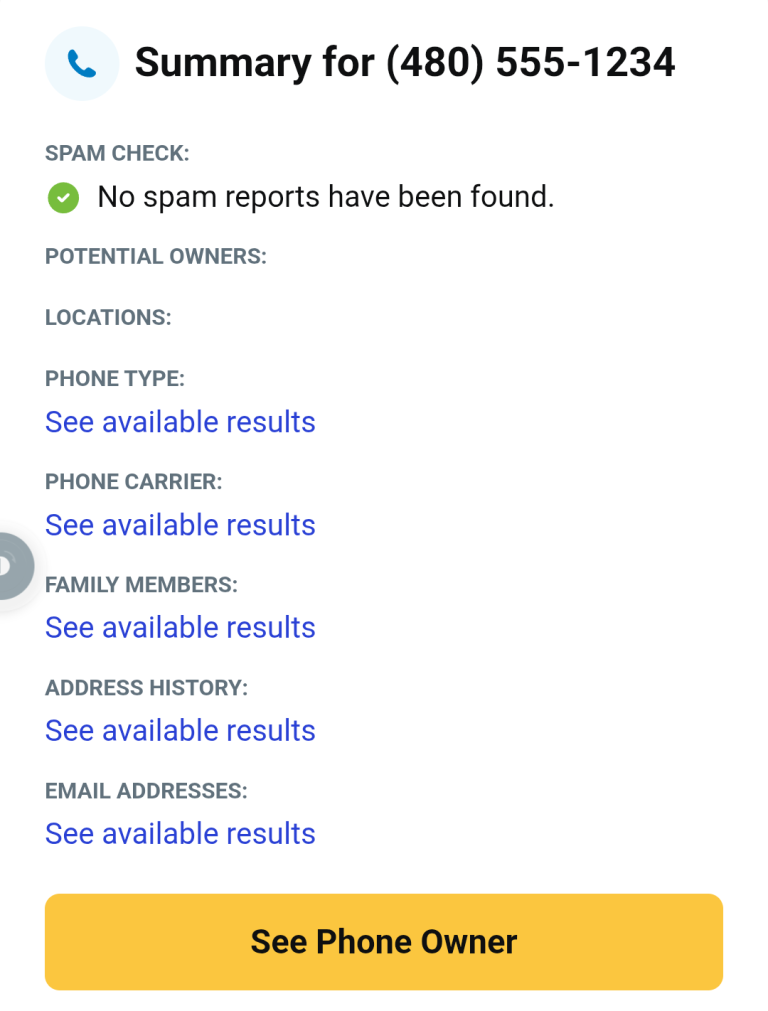
Task: Click the ADDRESS HISTORY label
Action: click(x=146, y=687)
